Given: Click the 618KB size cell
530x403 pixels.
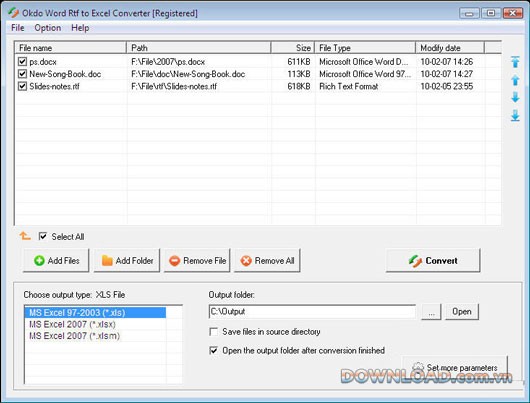Looking at the screenshot, I should 299,86.
